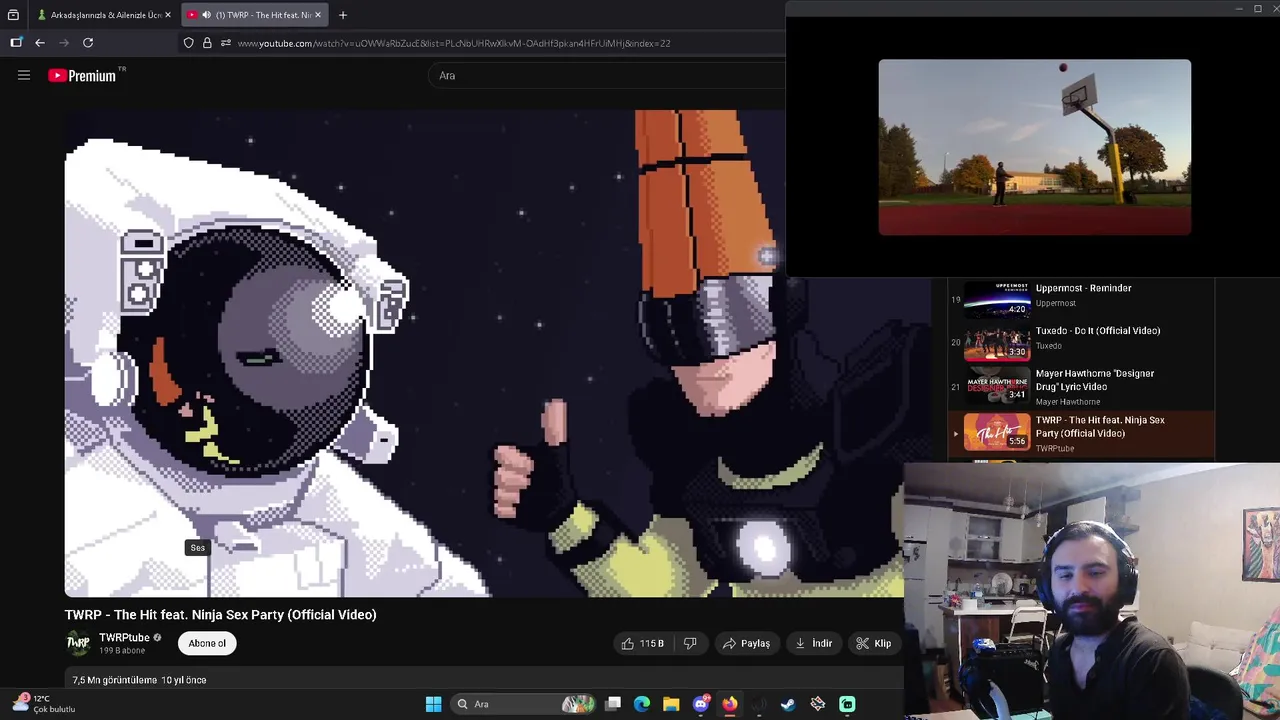Open Discord from taskbar
Viewport: 1280px width, 720px height.
pos(701,704)
